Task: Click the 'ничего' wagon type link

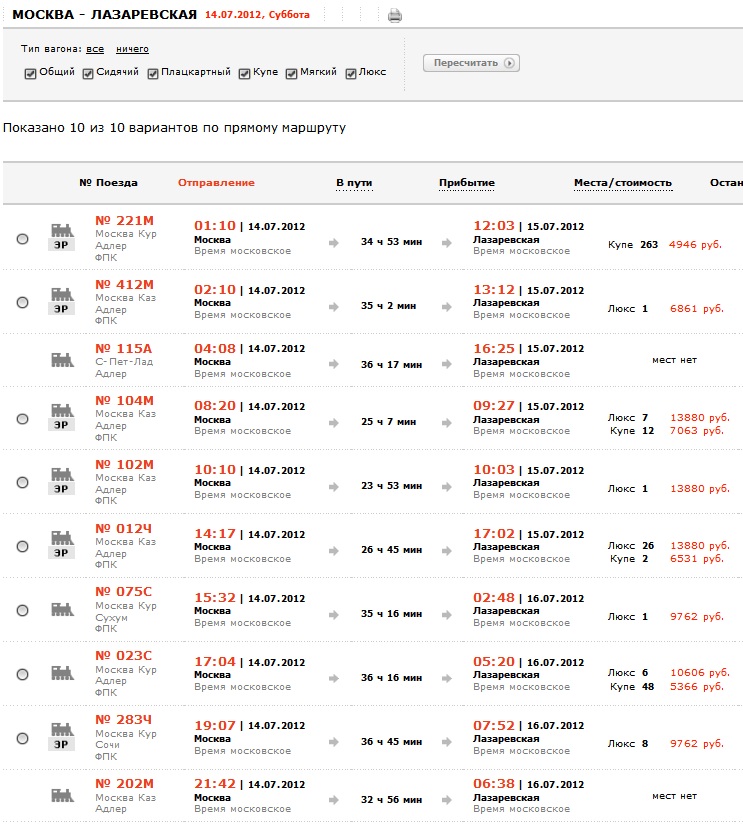Action: (132, 49)
